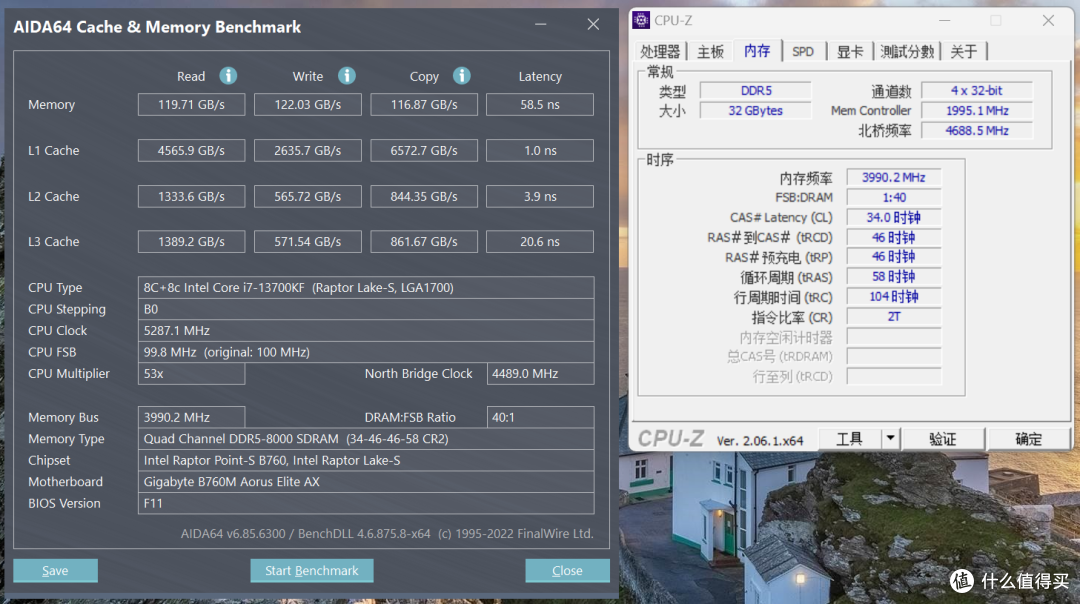
Task: Click the Close button in AIDA64
Action: [x=567, y=570]
